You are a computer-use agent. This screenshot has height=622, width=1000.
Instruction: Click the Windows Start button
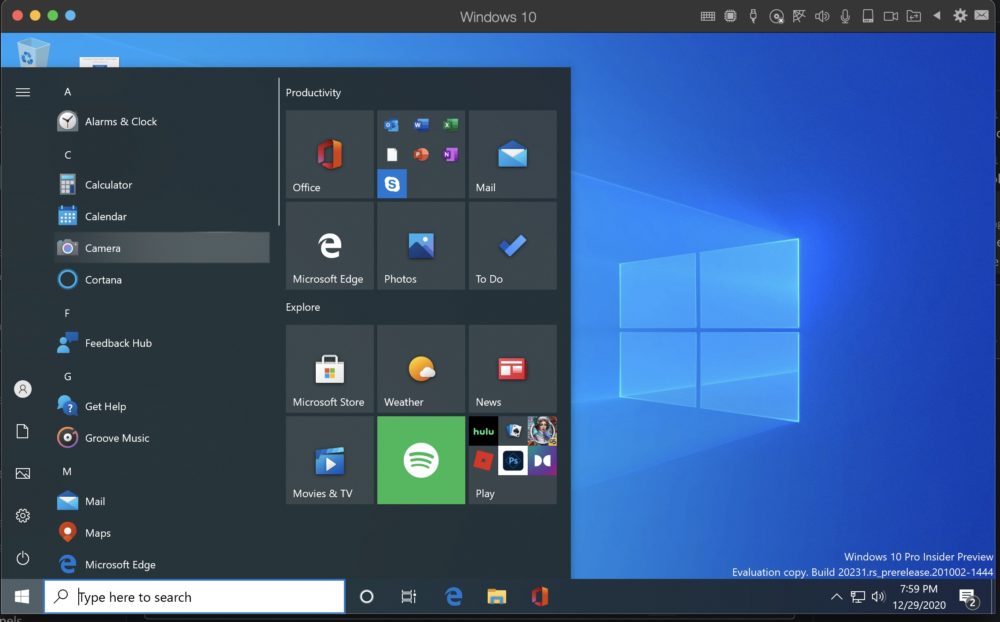click(x=22, y=596)
